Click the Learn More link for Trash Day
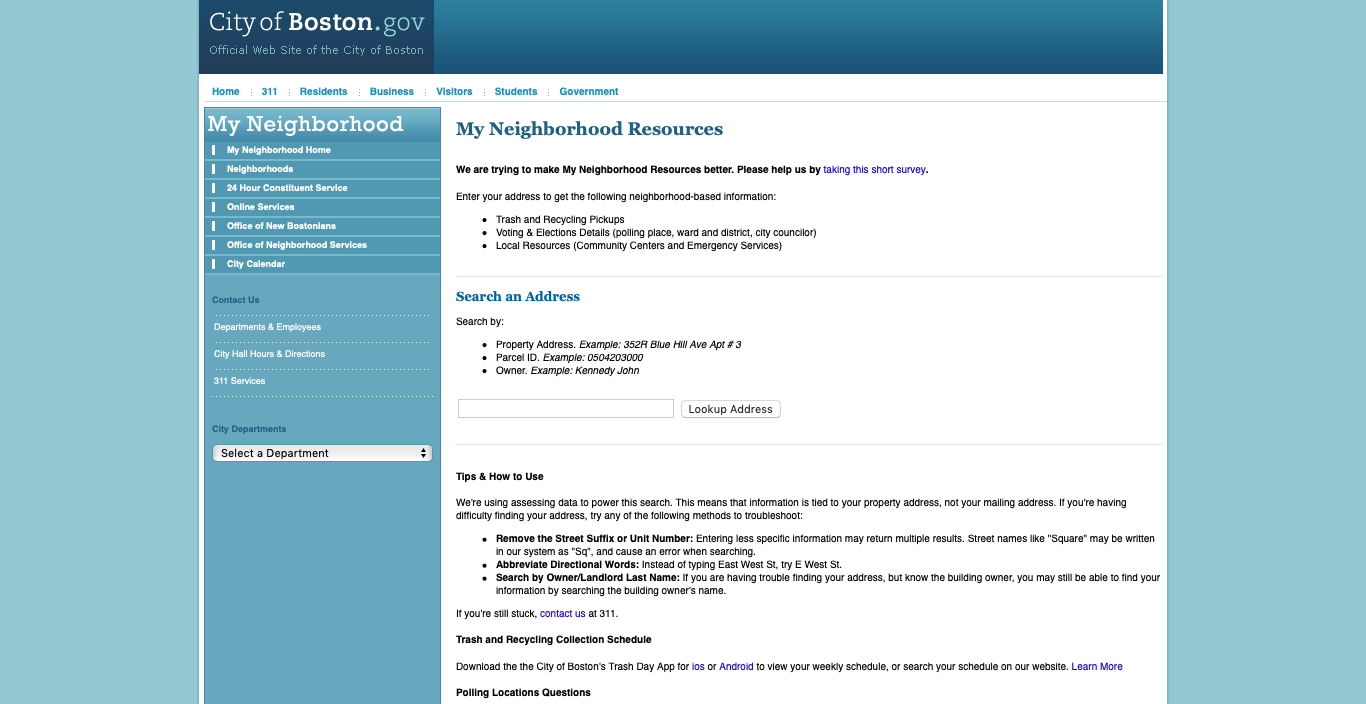The image size is (1366, 704). point(1097,666)
